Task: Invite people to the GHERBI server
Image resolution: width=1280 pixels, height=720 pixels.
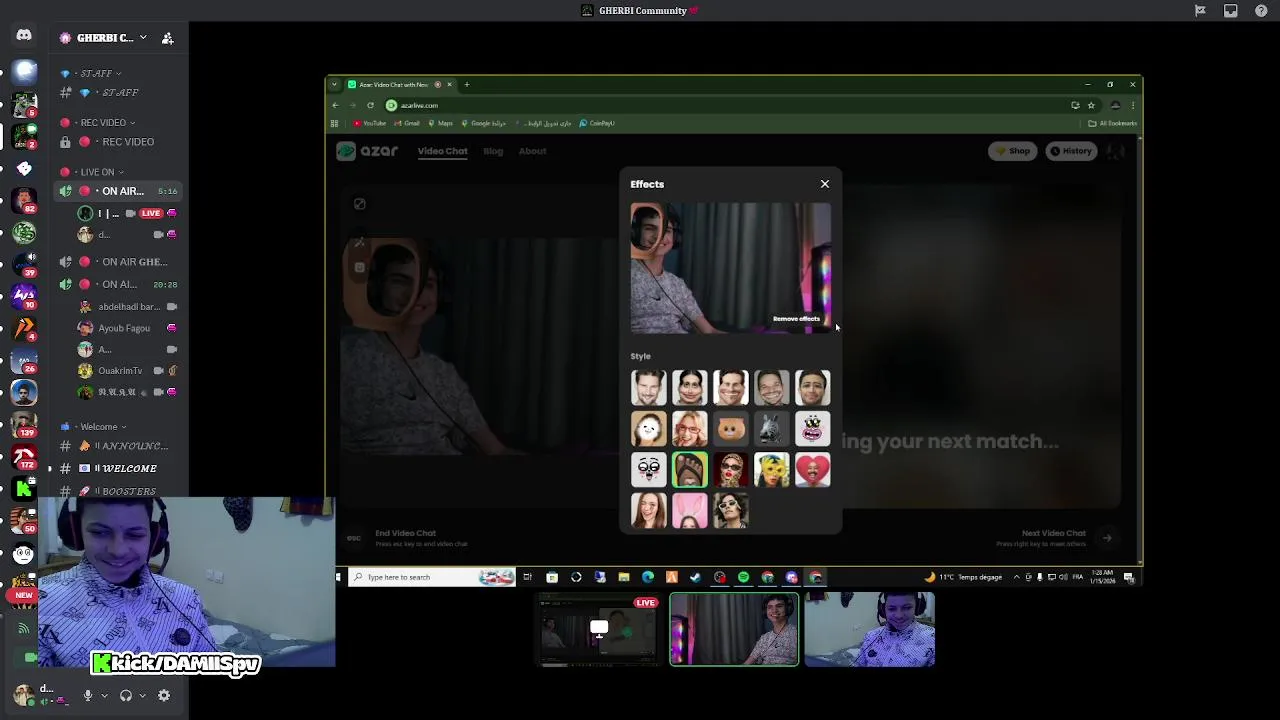Action: (x=168, y=38)
